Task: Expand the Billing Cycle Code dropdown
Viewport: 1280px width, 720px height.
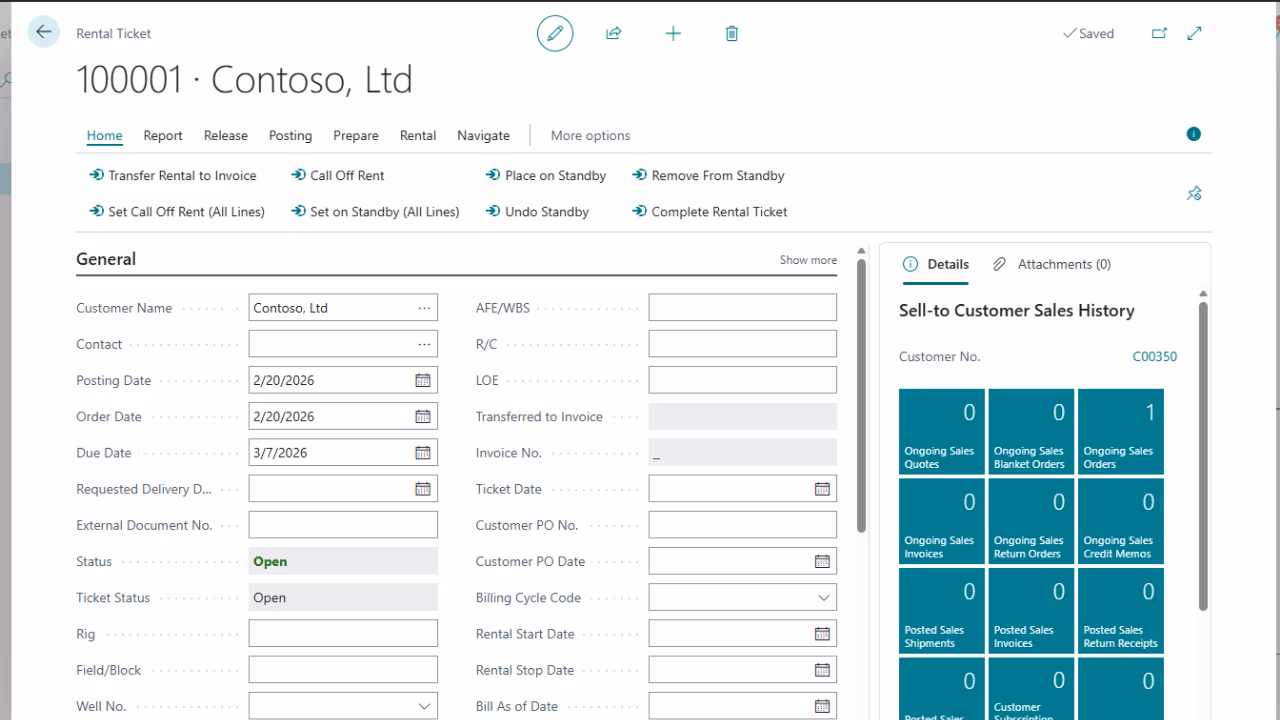Action: pos(823,598)
